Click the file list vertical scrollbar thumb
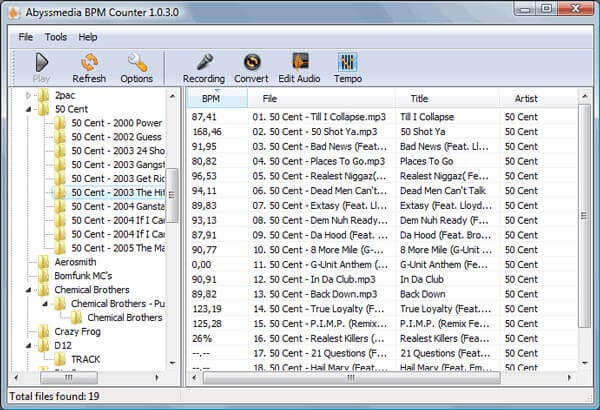The image size is (600, 410). point(584,216)
